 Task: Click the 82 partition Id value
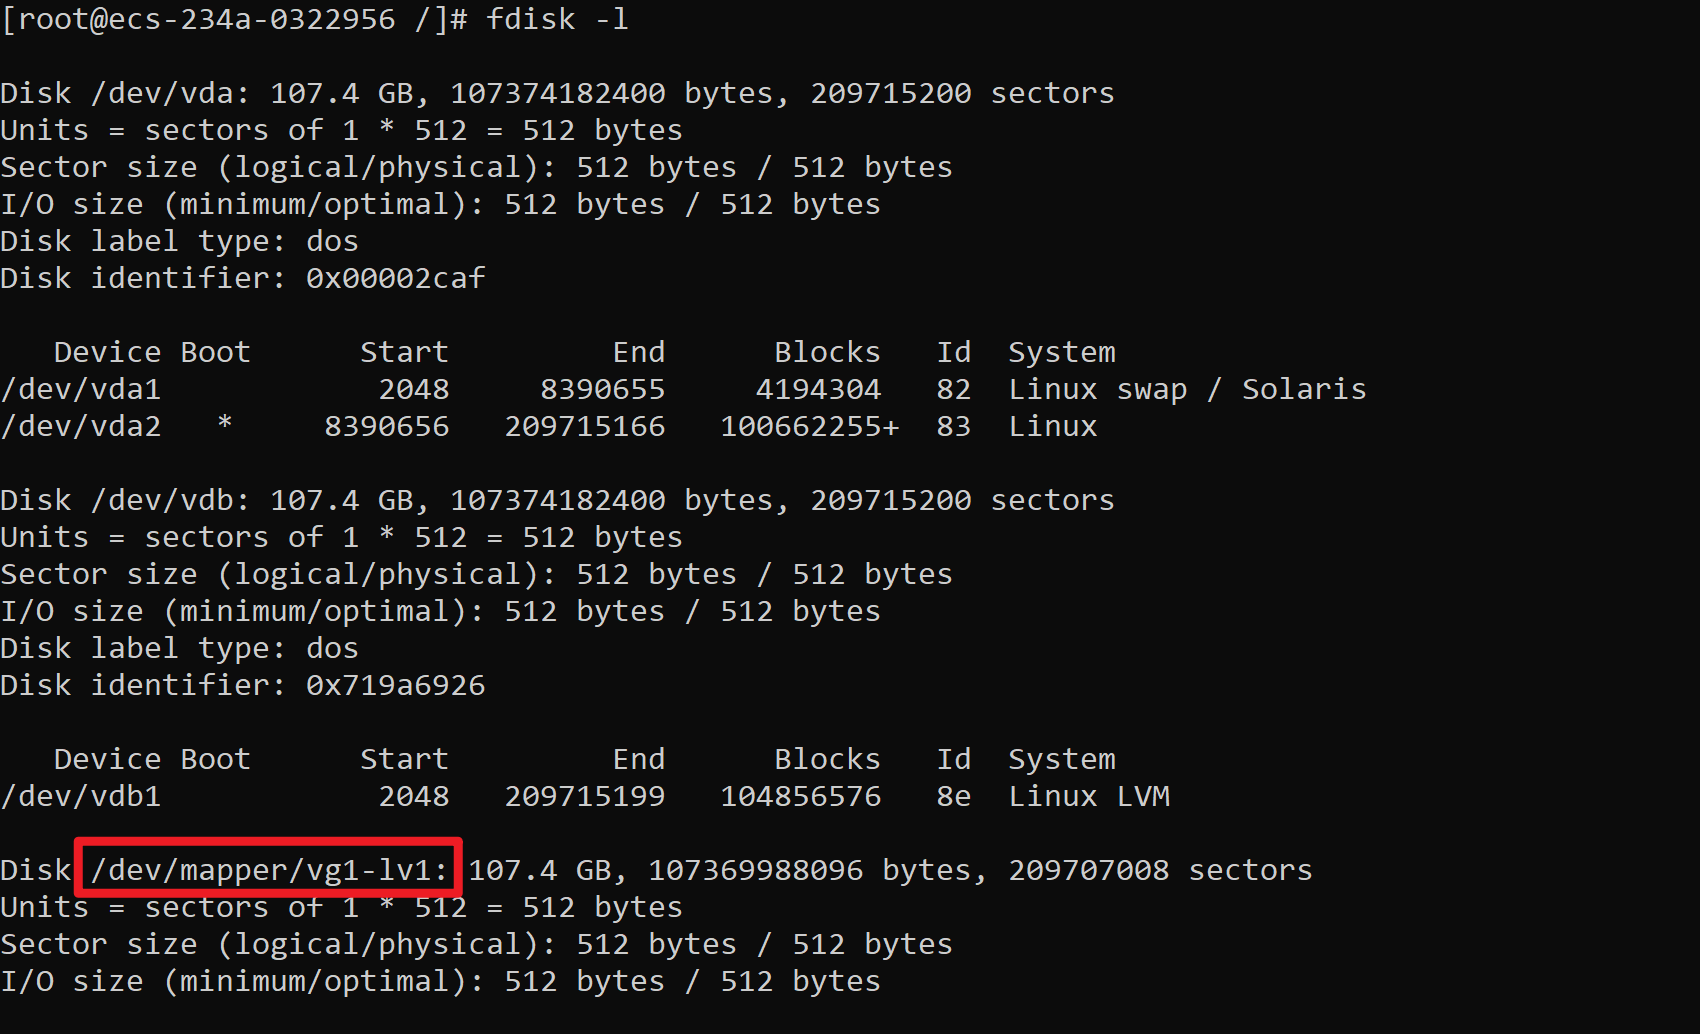point(953,389)
